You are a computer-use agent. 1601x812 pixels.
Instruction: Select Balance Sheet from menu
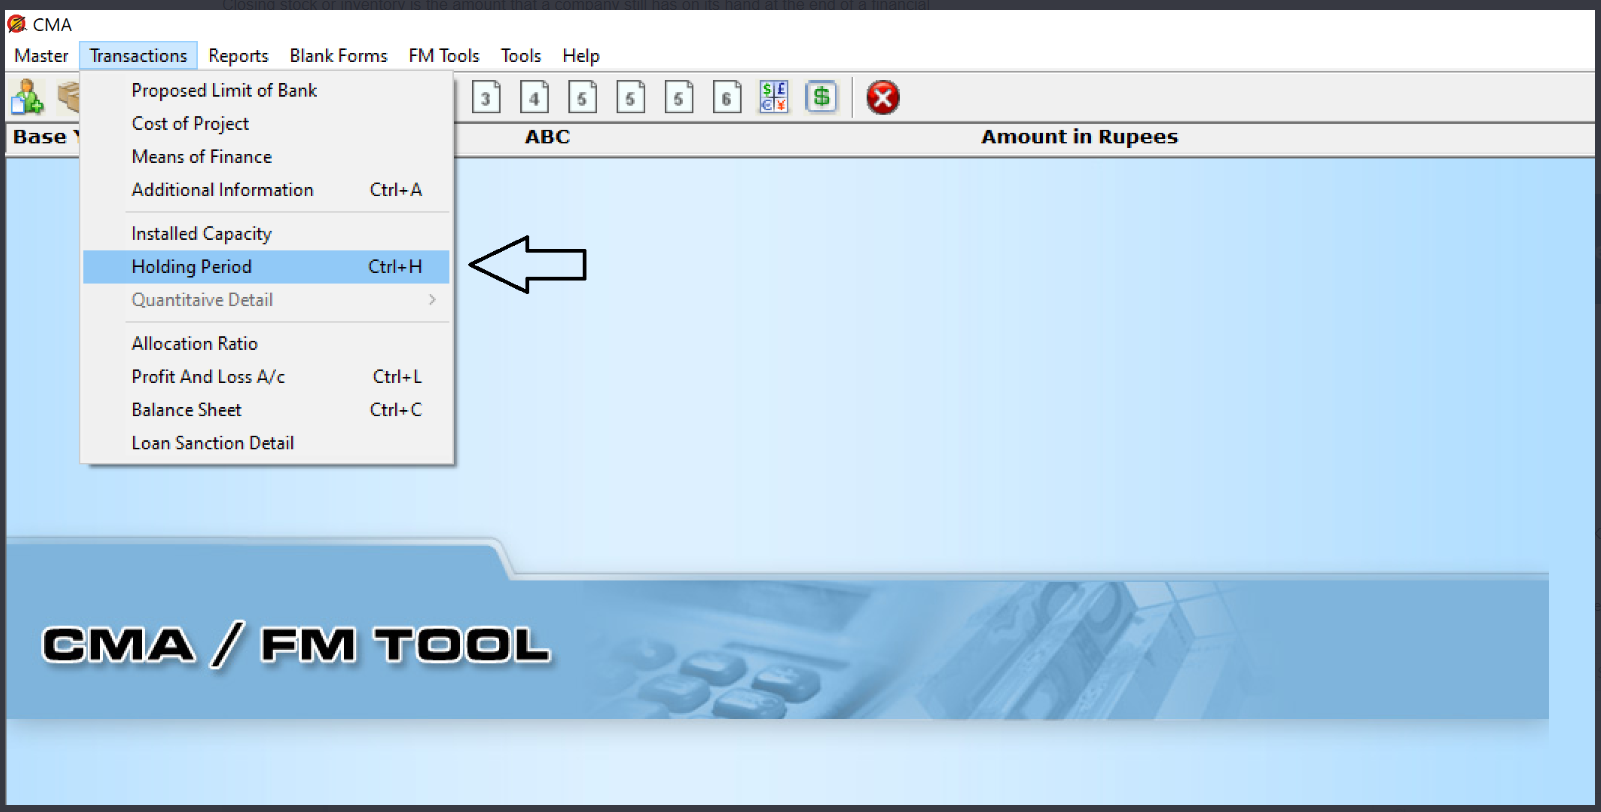(186, 410)
